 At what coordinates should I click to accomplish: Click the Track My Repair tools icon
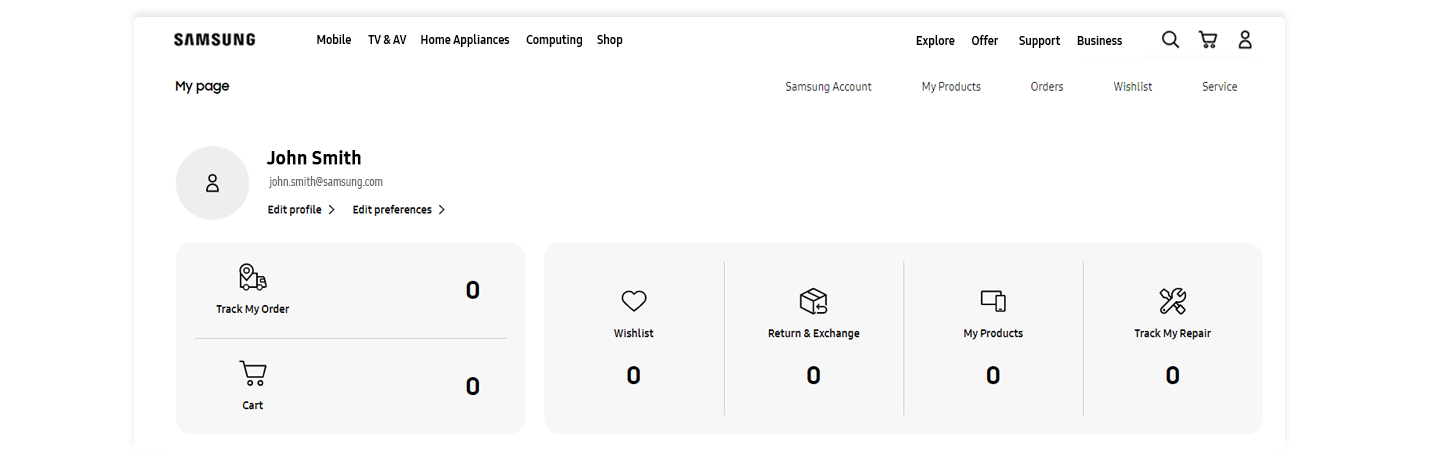1172,301
